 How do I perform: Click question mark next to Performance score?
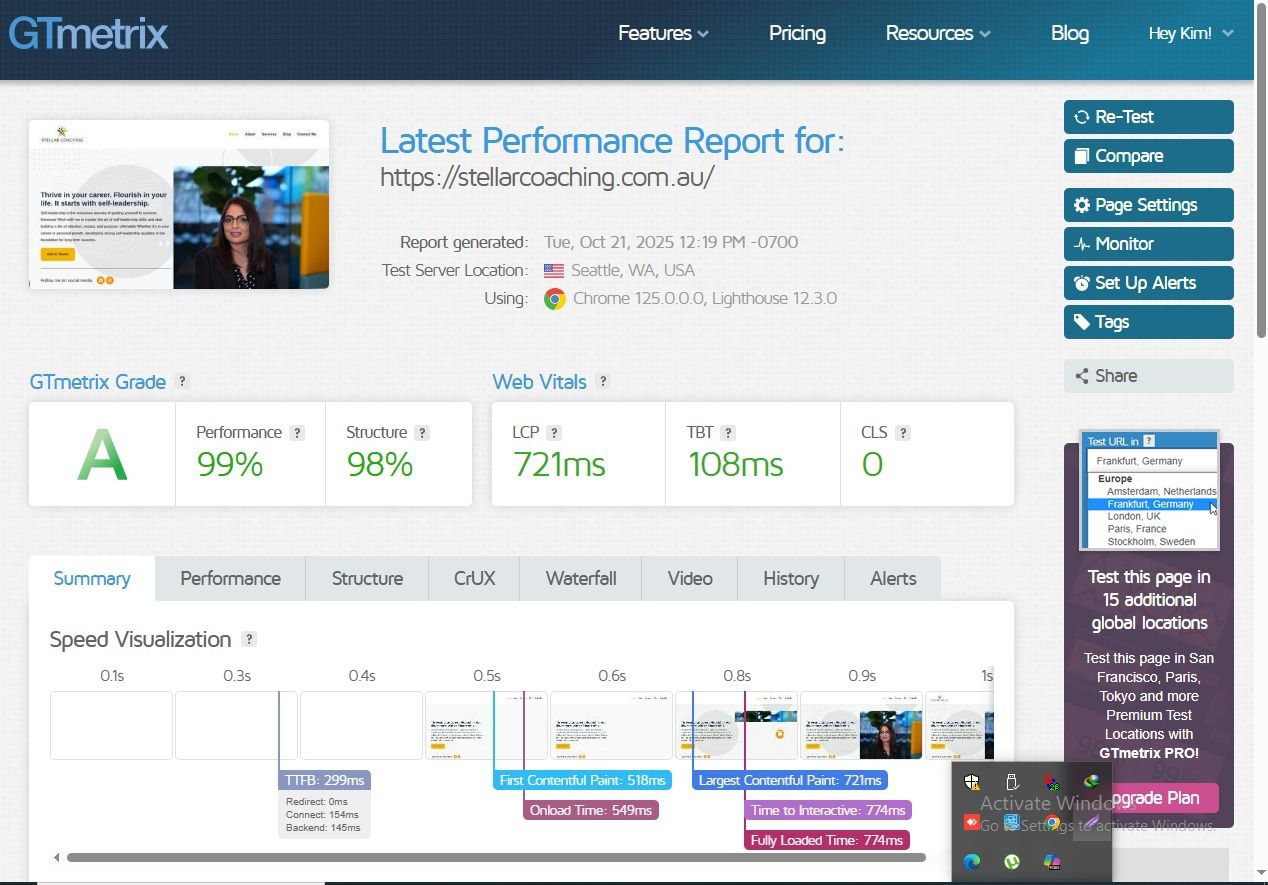tap(297, 433)
